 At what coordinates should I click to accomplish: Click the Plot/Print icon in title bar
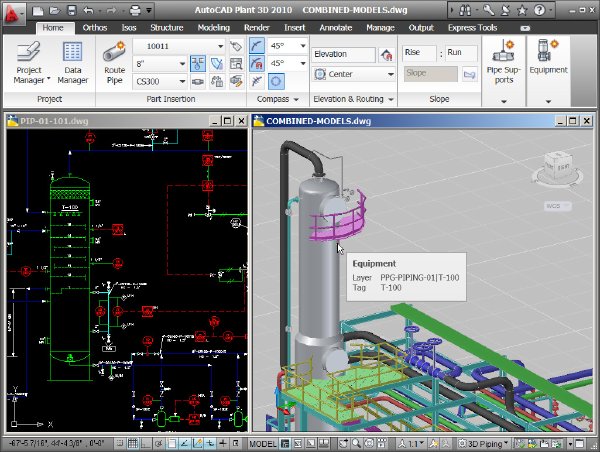(135, 11)
